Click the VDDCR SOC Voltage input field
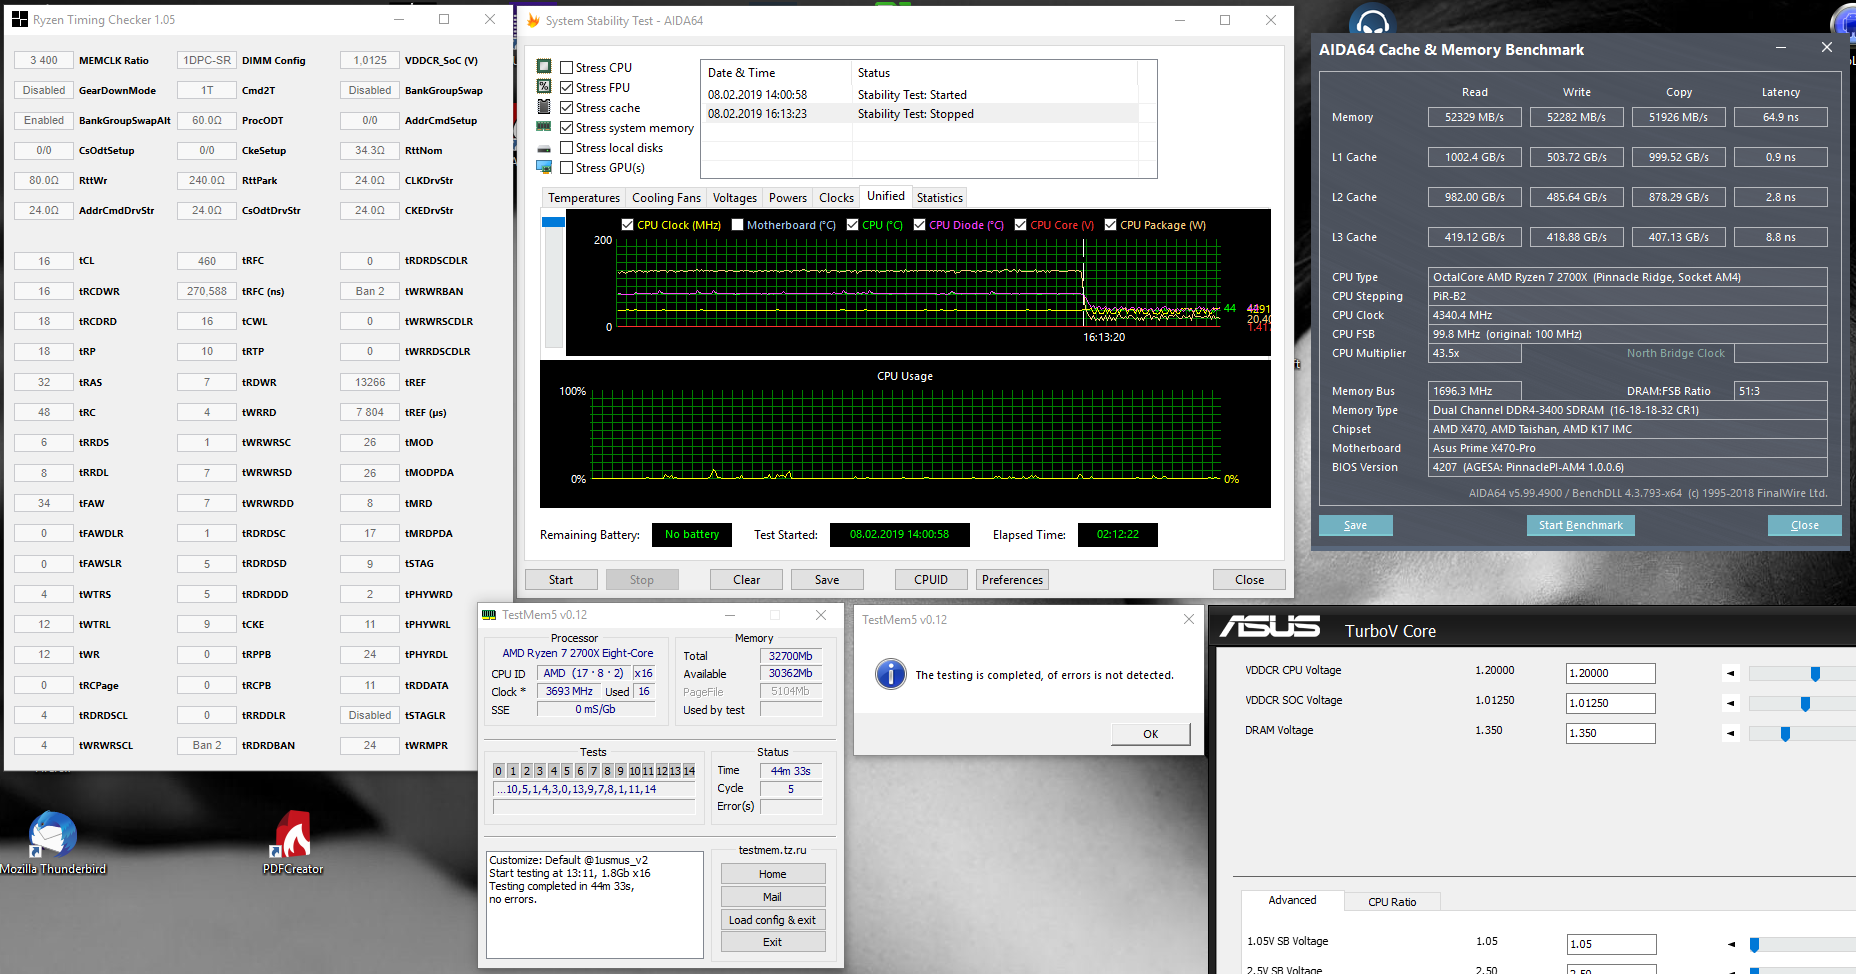This screenshot has height=974, width=1856. click(x=1610, y=704)
